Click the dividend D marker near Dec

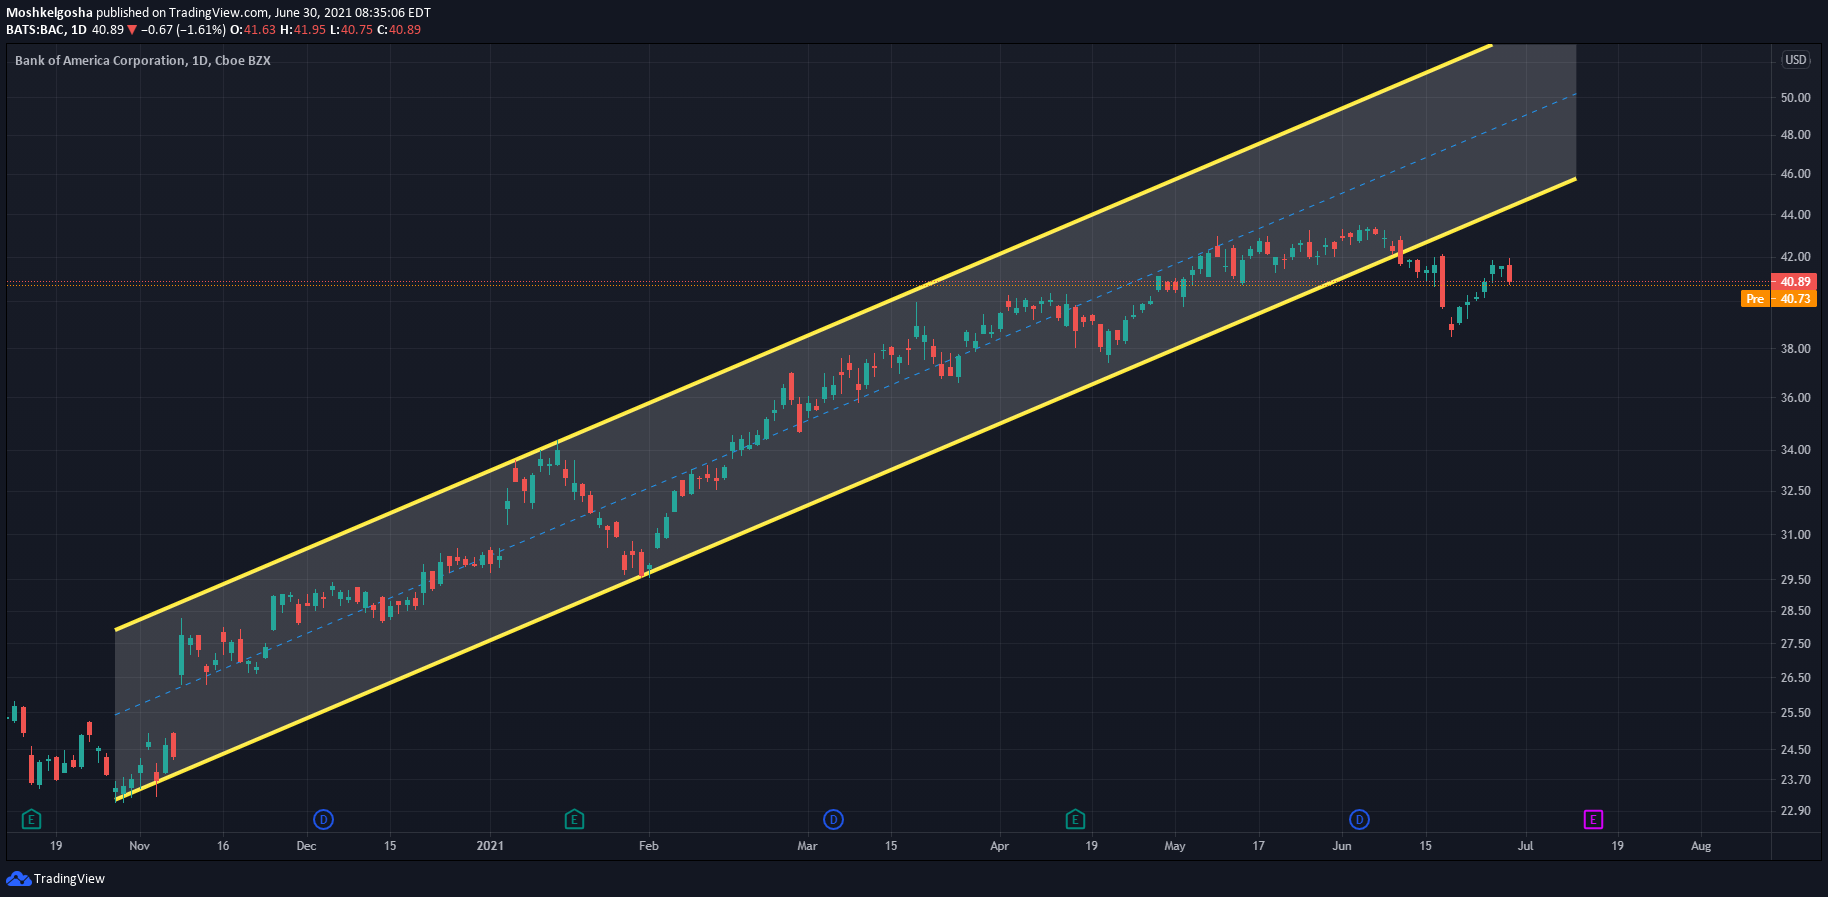pos(323,820)
